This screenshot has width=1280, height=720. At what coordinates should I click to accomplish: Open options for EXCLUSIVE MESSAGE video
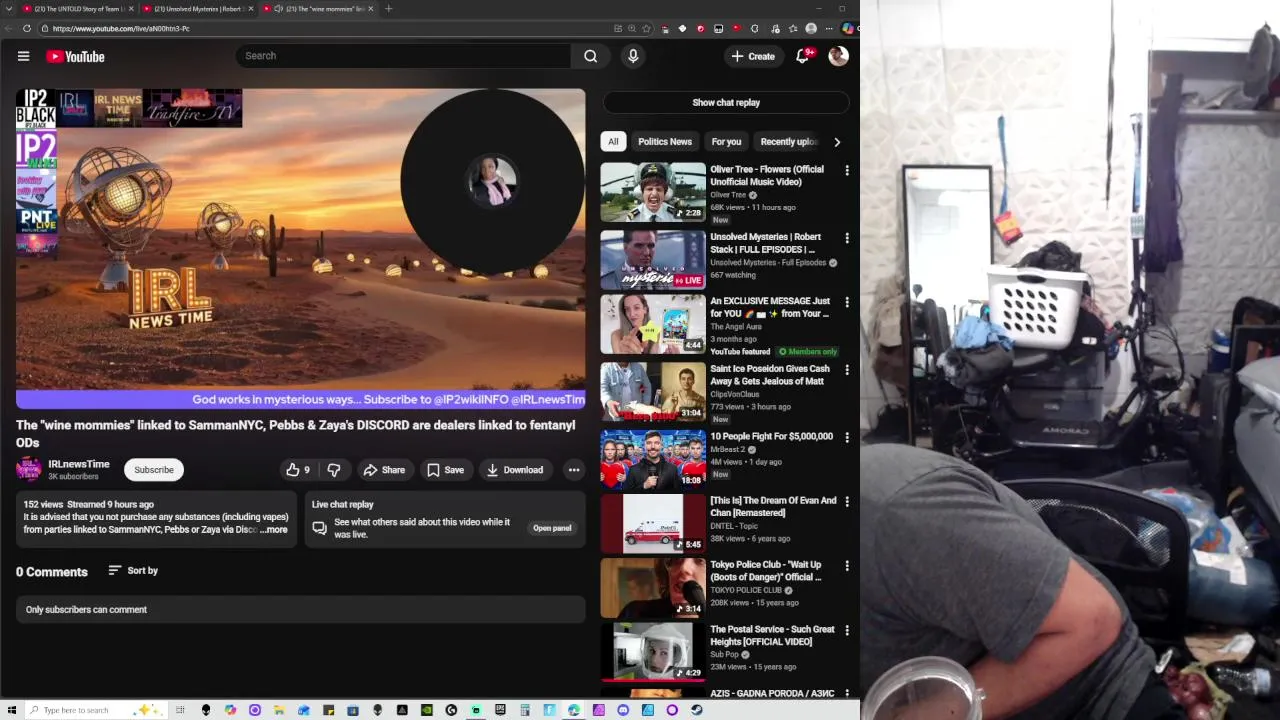(x=847, y=302)
